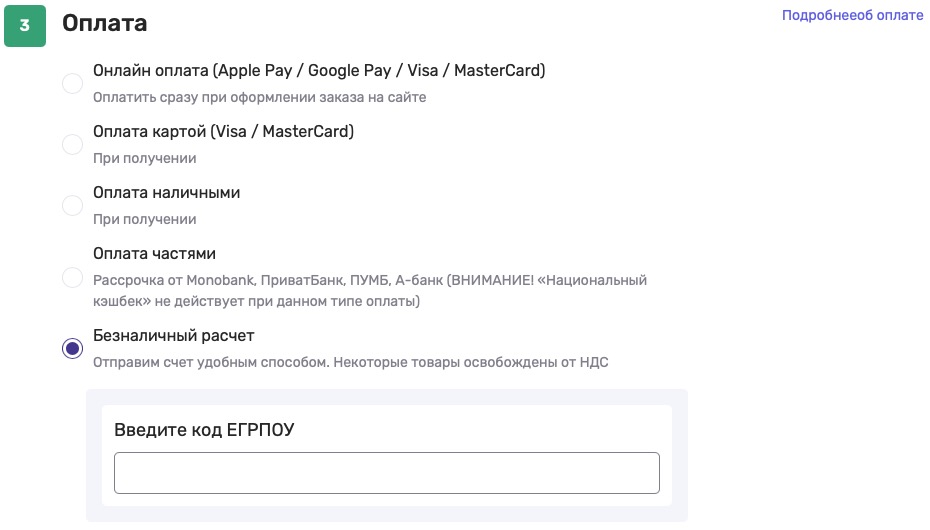The width and height of the screenshot is (930, 530).
Task: Click the selected Безналичный расчет radio button
Action: (x=72, y=348)
